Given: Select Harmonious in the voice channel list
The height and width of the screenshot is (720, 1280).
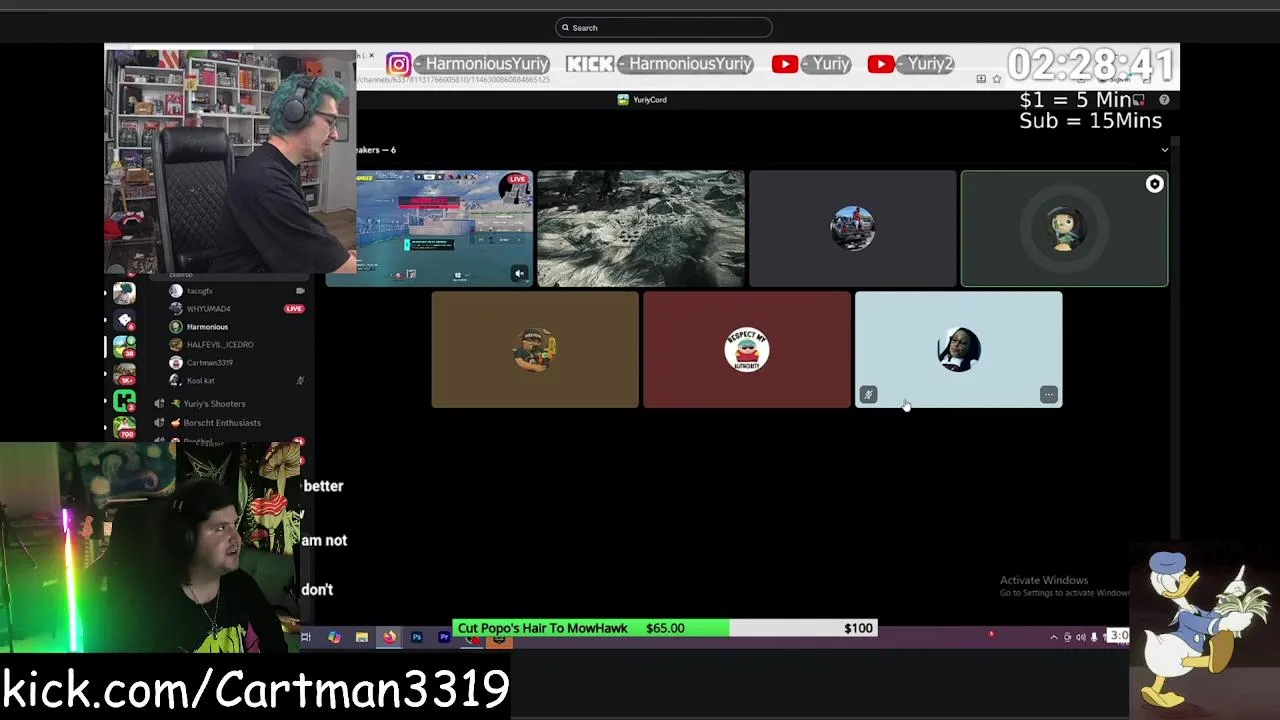Looking at the screenshot, I should tap(207, 327).
